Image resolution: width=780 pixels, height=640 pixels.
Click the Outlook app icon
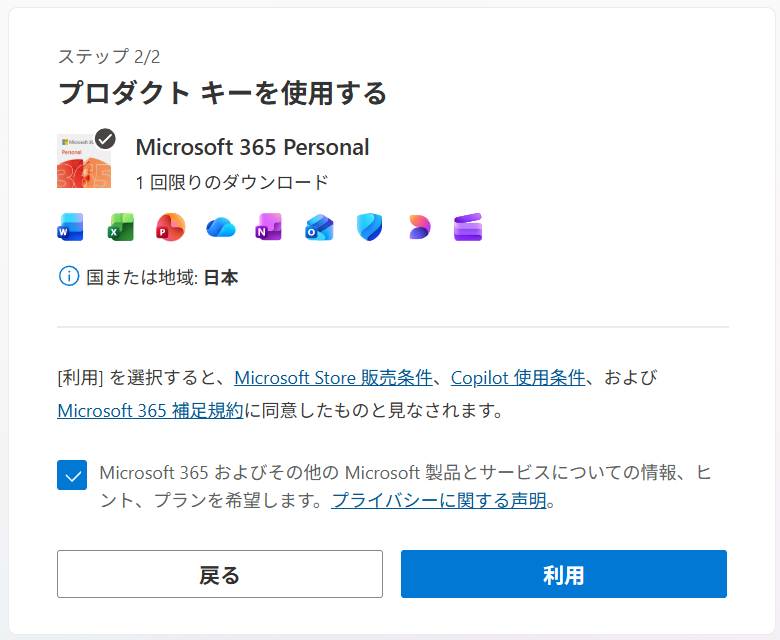(319, 228)
